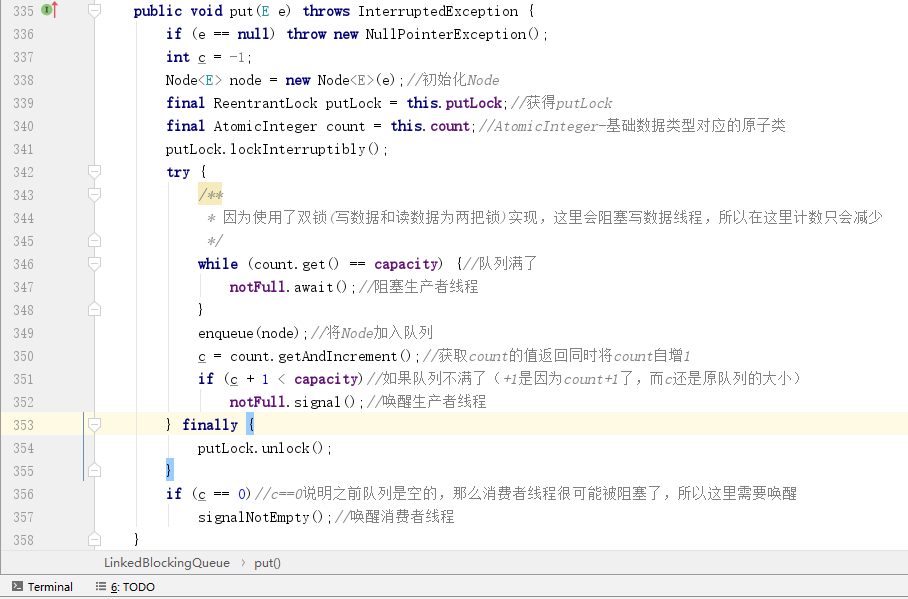Click AtomicInteger type name on line 340
Image resolution: width=908 pixels, height=599 pixels.
pyautogui.click(x=265, y=126)
